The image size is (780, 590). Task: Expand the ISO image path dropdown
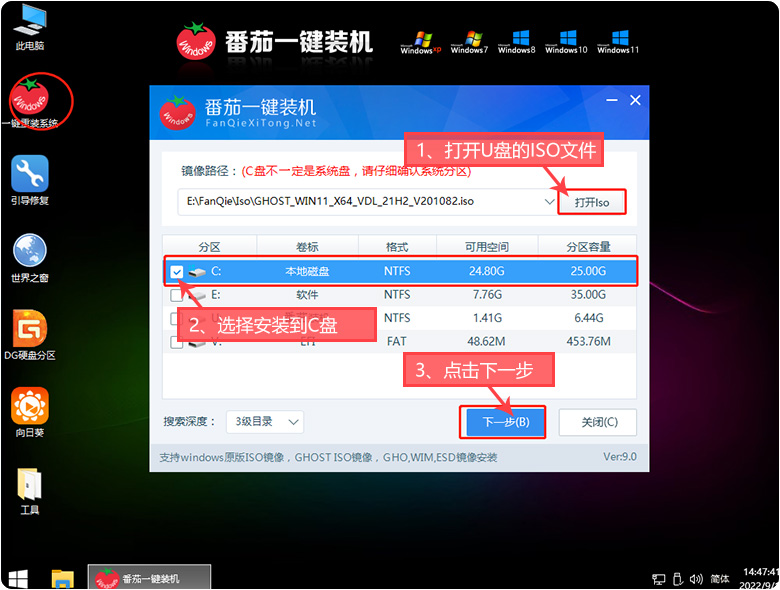(549, 201)
